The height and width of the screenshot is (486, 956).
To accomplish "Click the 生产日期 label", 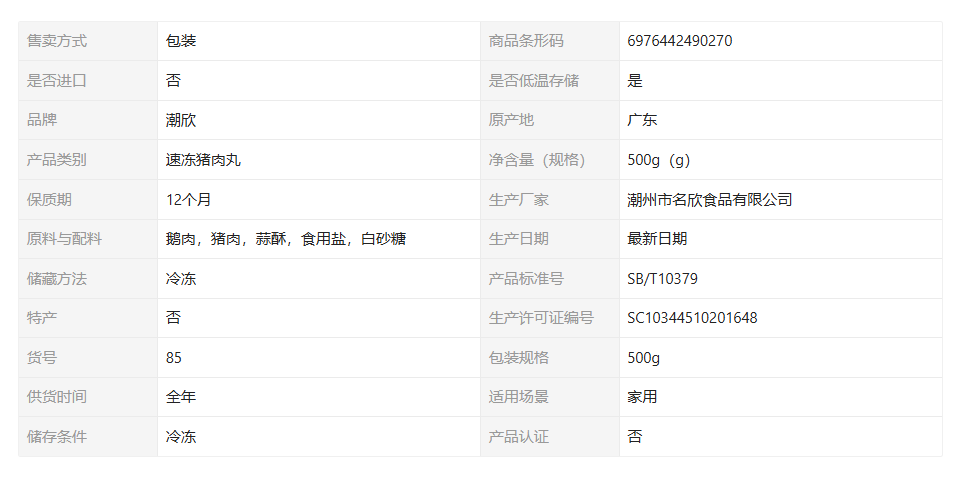I will [x=518, y=239].
